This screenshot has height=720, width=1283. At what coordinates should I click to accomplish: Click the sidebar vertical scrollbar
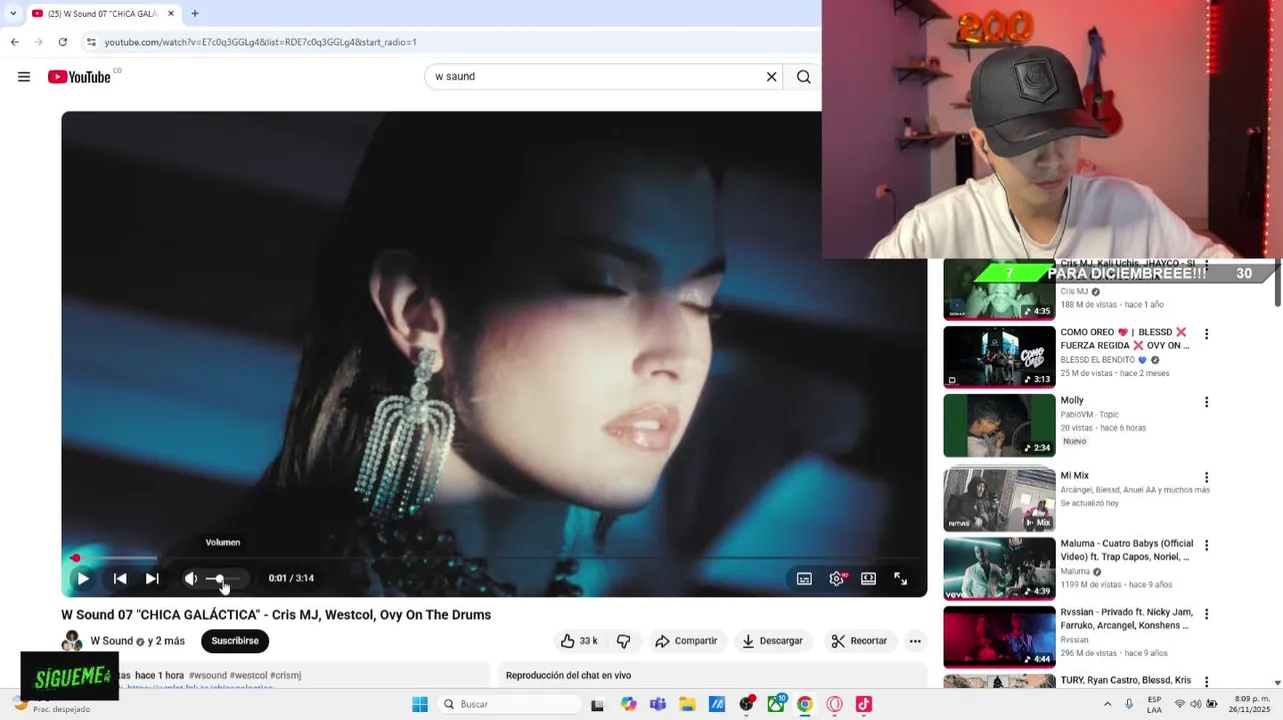pyautogui.click(x=1277, y=285)
